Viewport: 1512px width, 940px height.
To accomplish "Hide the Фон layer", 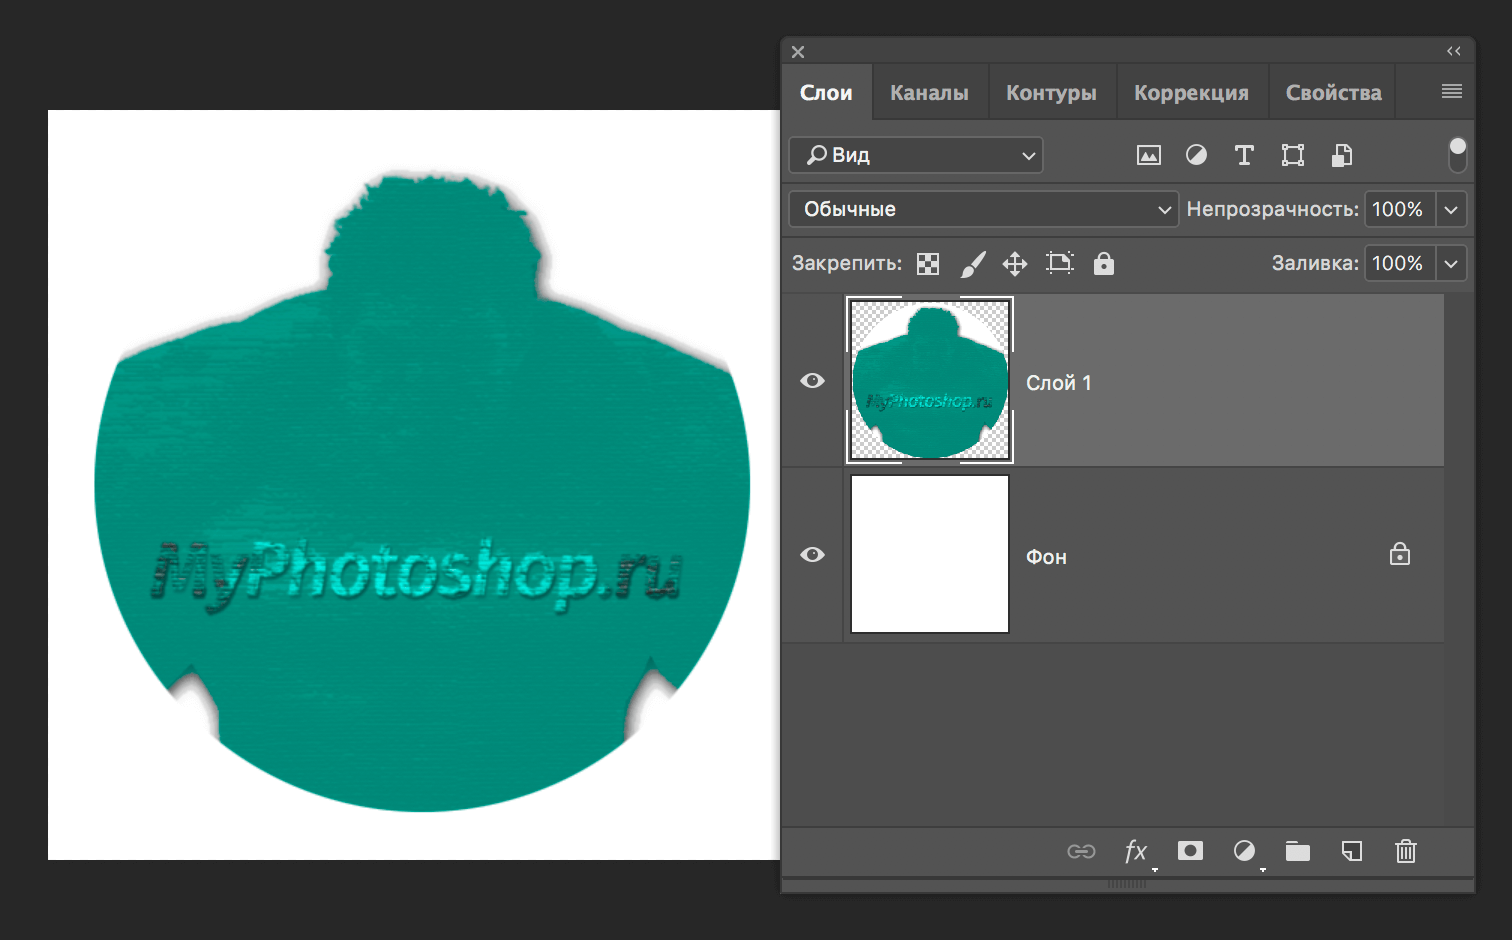I will [x=812, y=554].
